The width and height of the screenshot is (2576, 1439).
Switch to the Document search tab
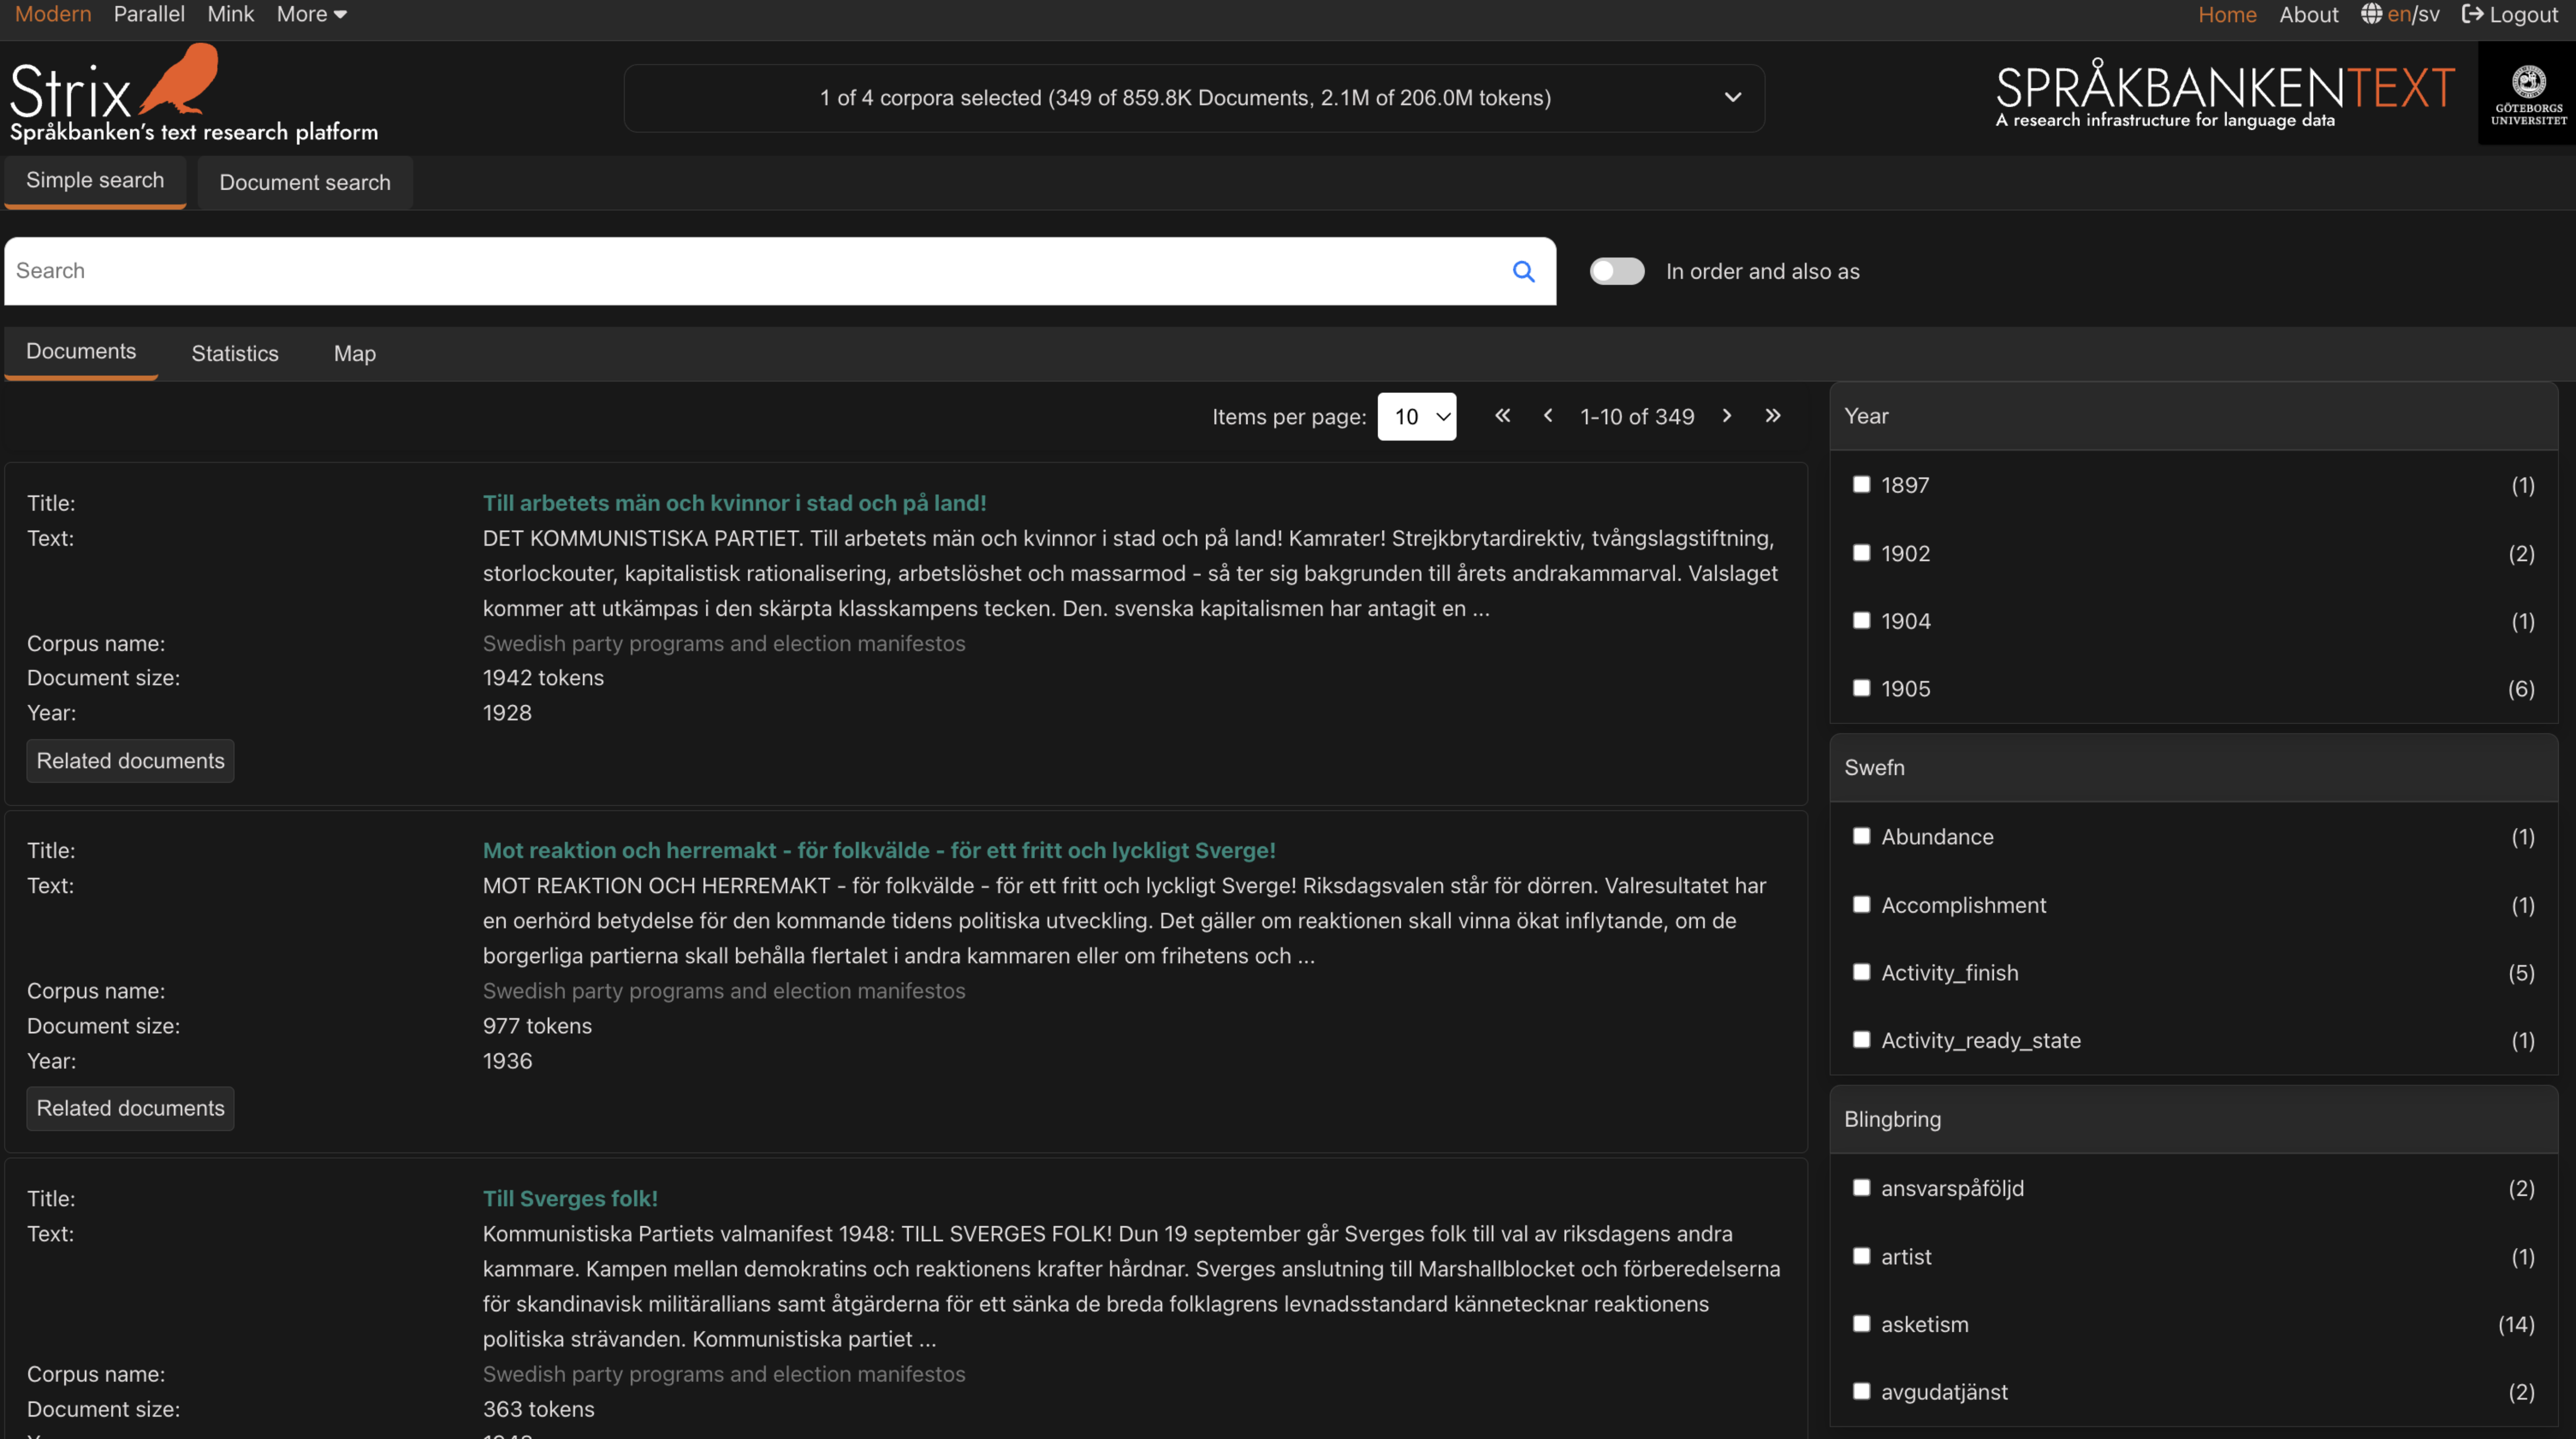[x=305, y=183]
